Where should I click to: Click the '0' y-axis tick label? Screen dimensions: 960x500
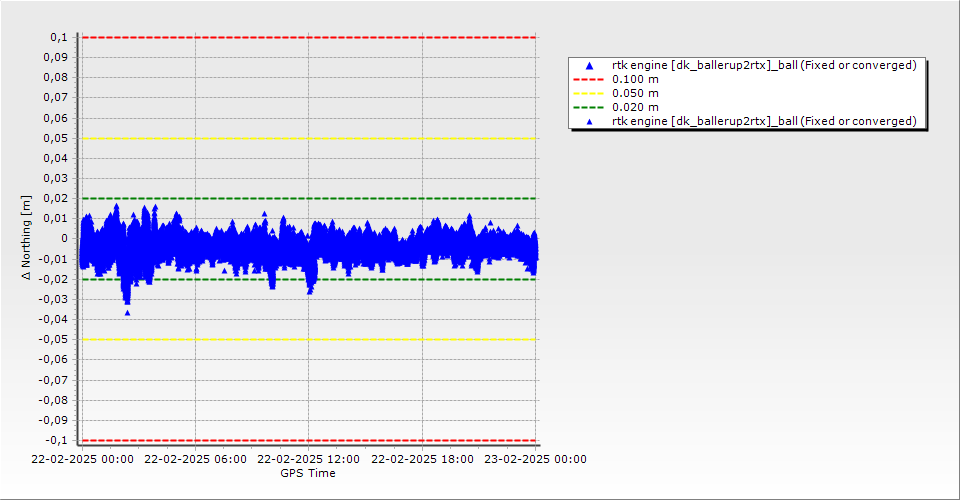65,239
